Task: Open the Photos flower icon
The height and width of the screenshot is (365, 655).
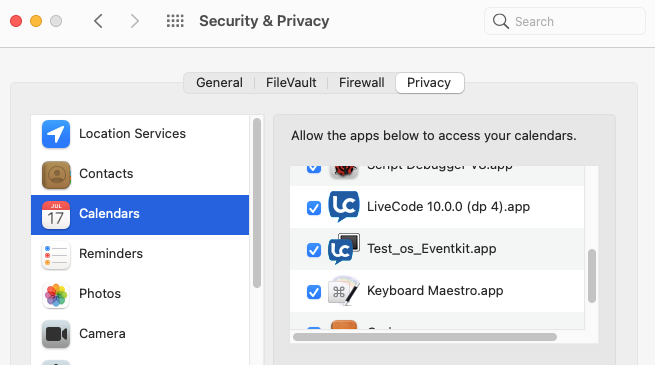Action: pos(56,295)
